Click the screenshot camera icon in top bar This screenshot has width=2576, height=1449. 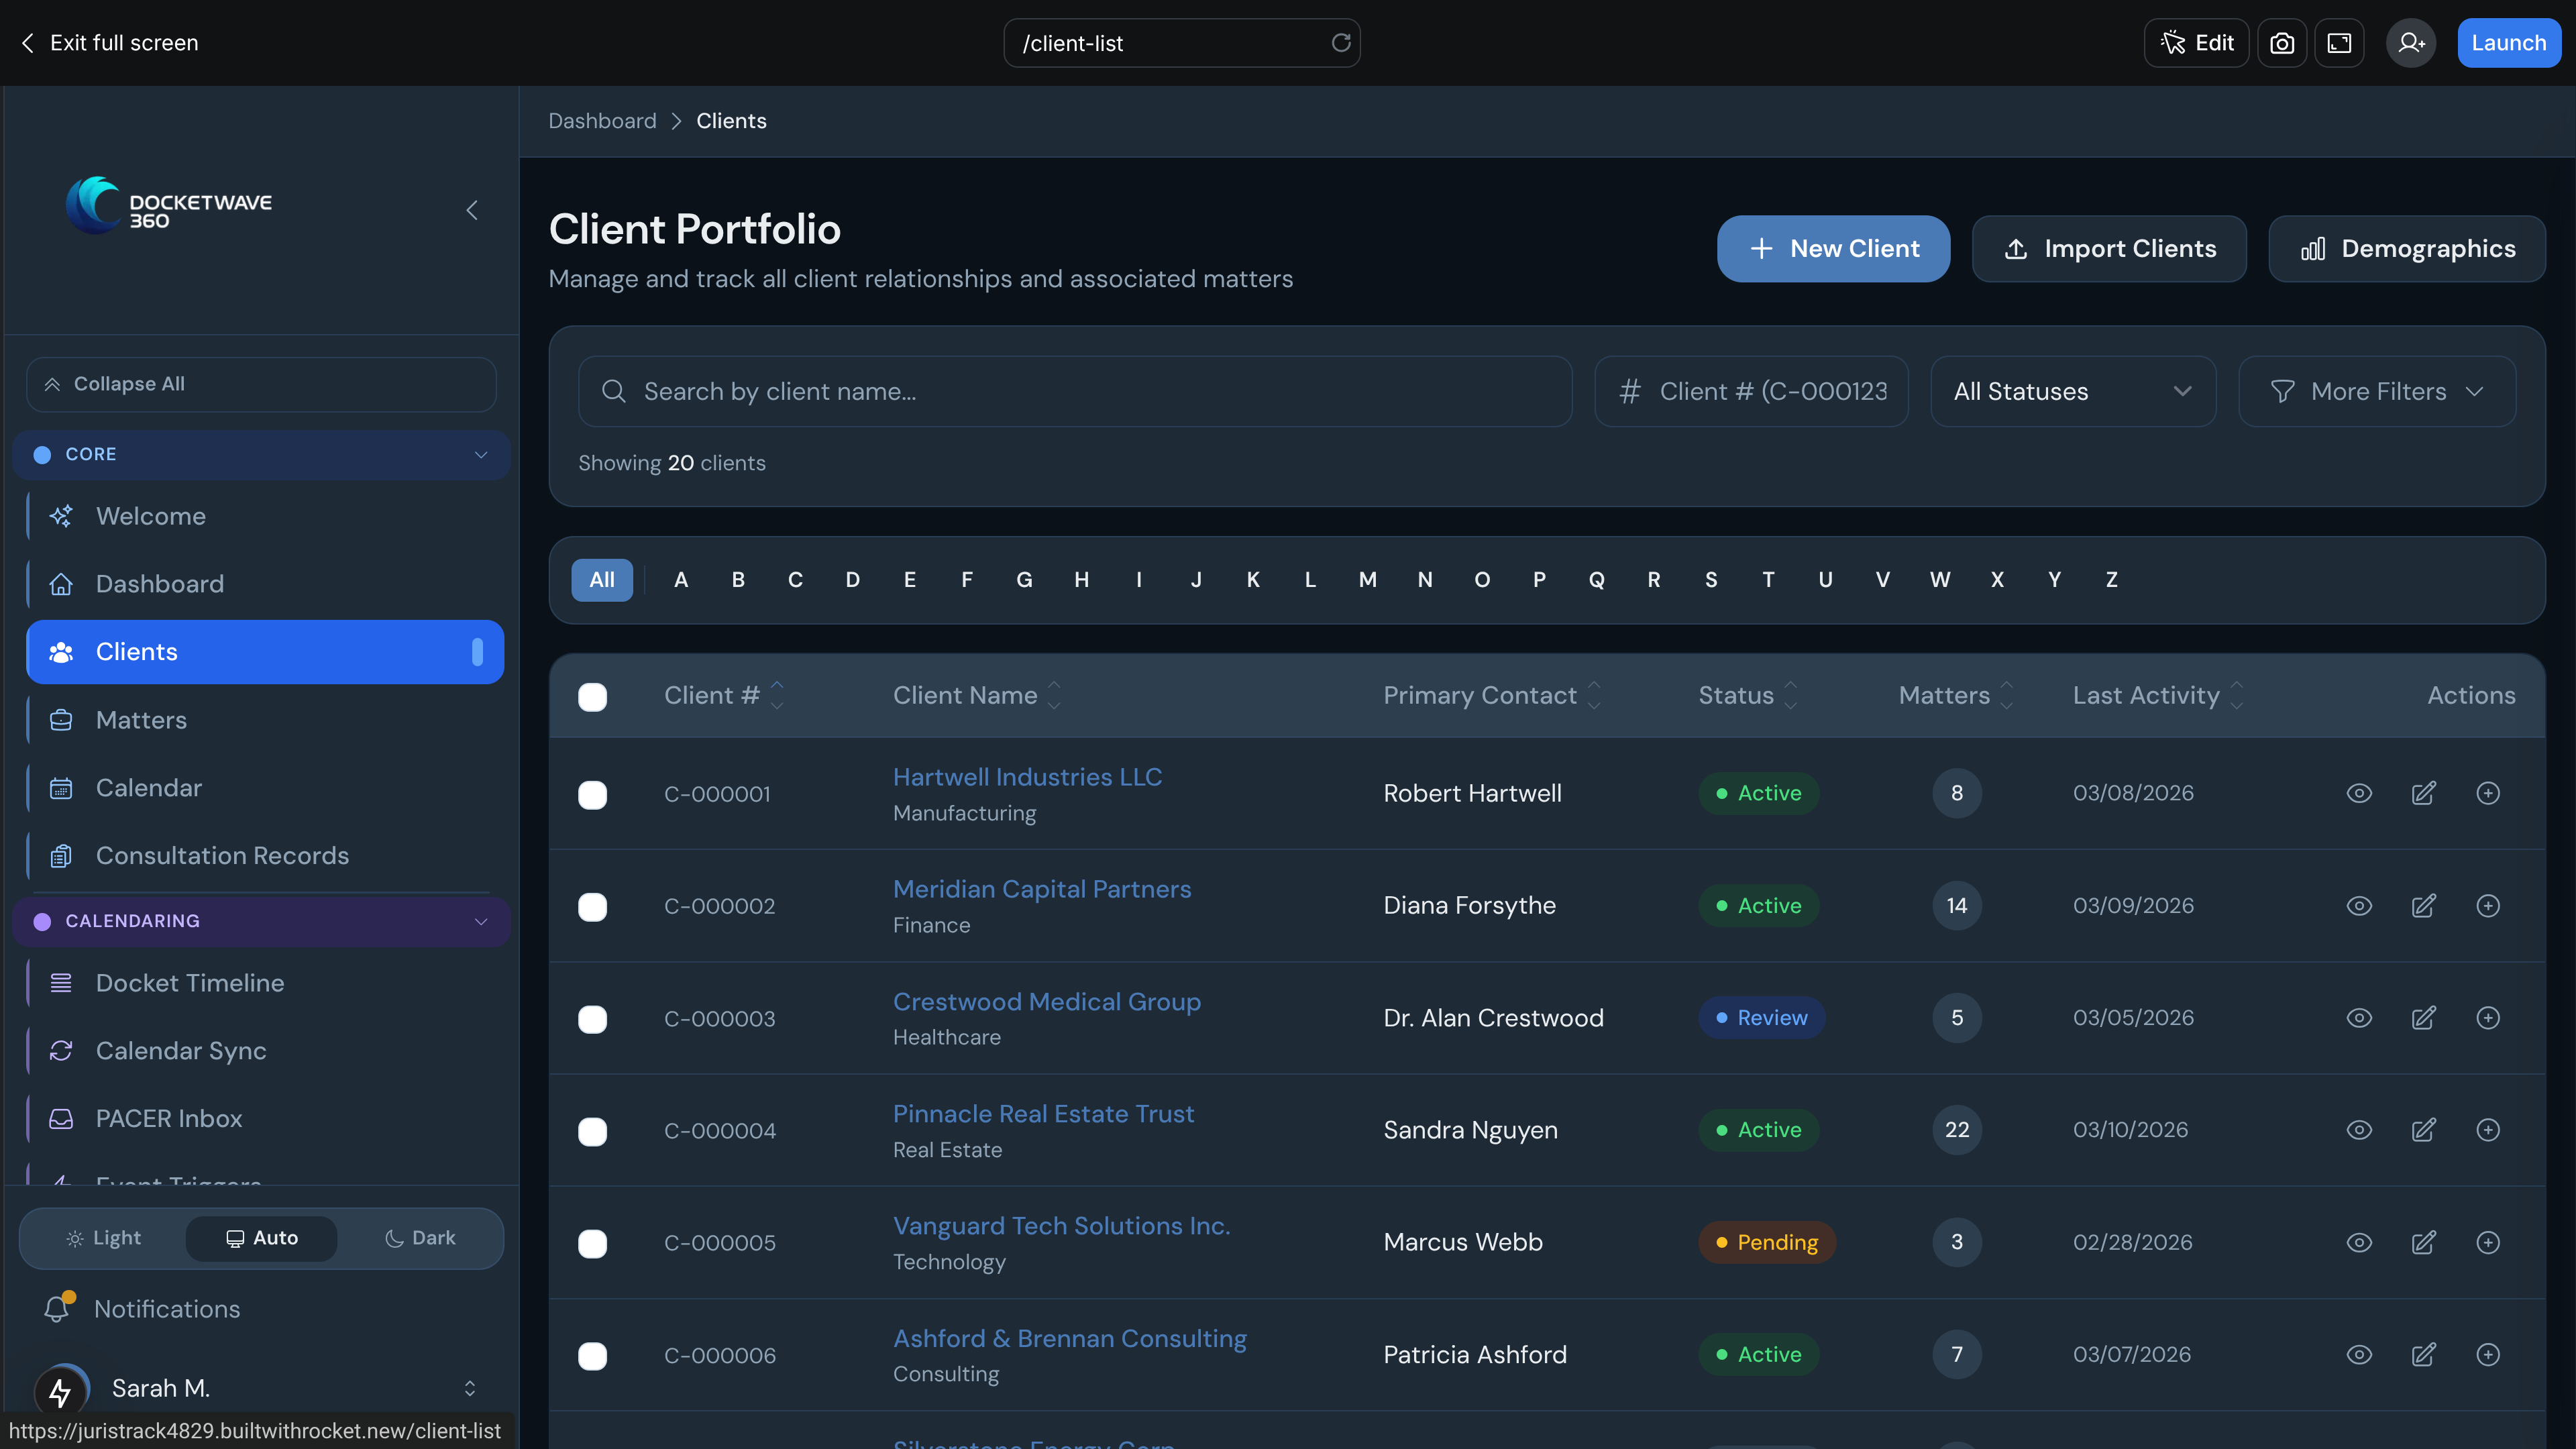click(2281, 43)
